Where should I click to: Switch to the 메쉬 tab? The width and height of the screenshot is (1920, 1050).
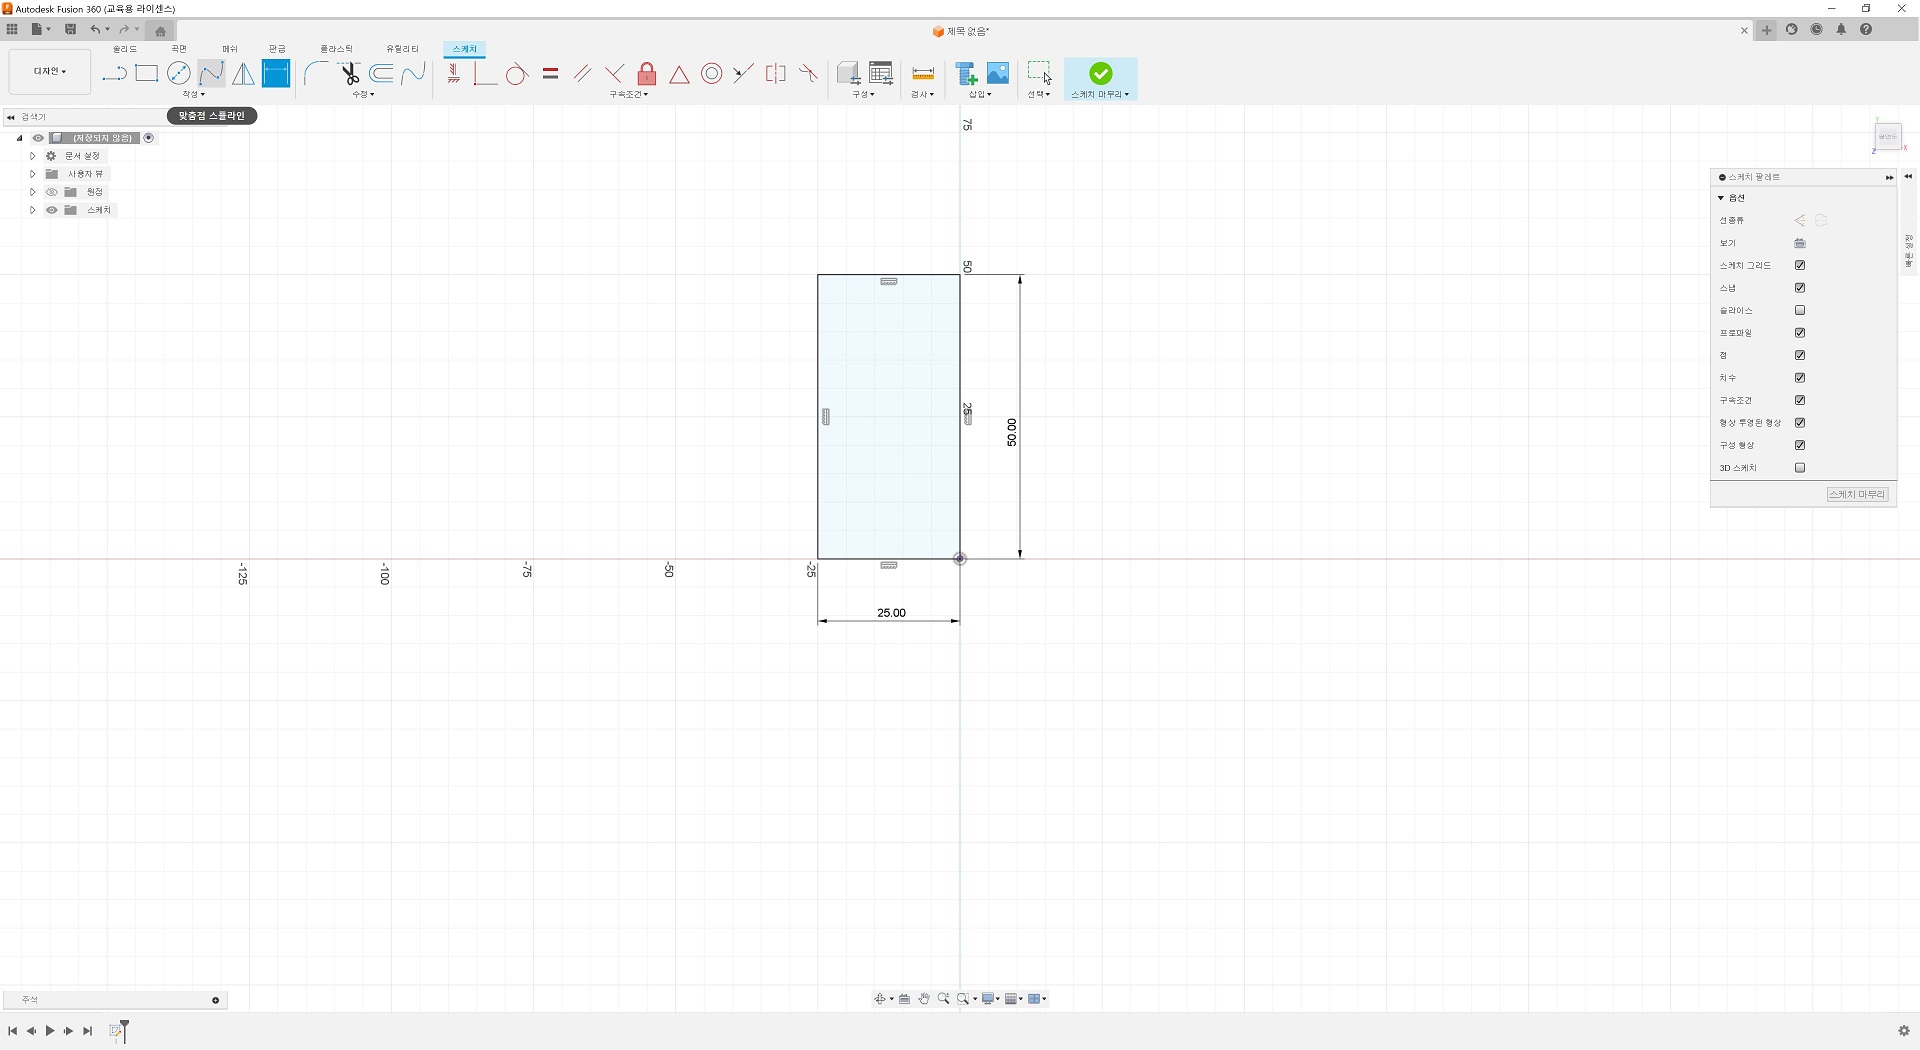coord(230,48)
